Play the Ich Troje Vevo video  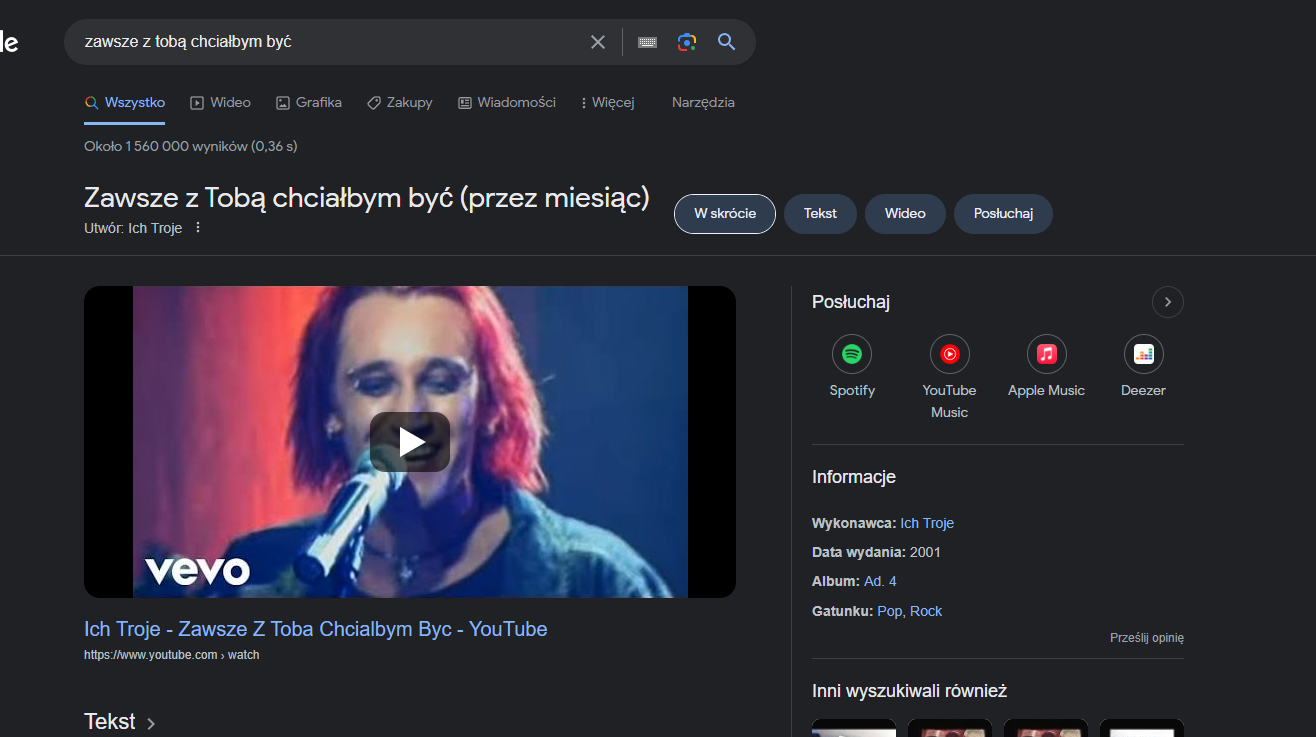click(410, 442)
